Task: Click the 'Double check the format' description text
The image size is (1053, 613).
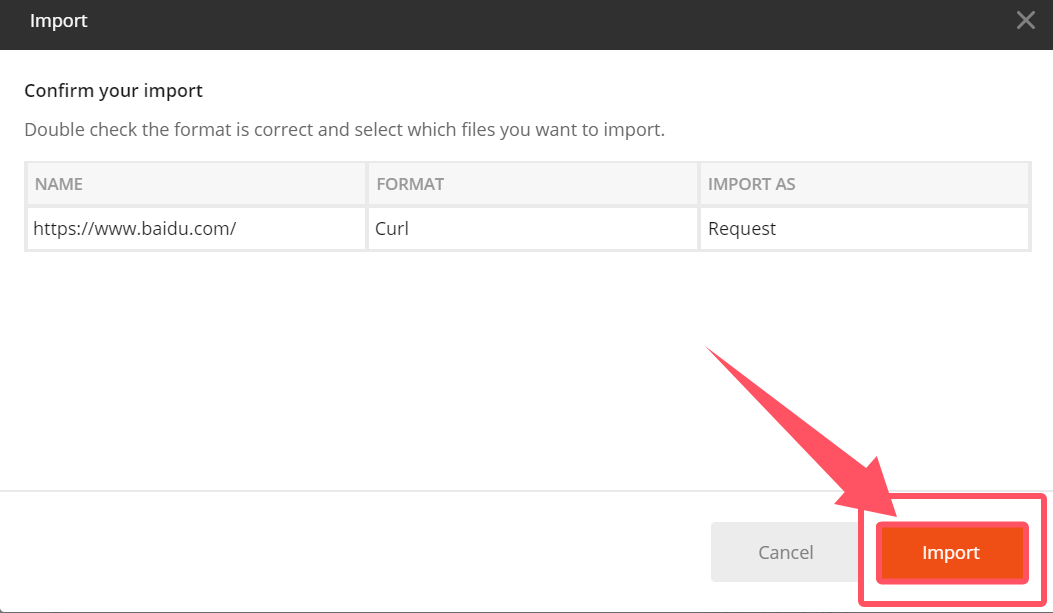Action: 344,130
